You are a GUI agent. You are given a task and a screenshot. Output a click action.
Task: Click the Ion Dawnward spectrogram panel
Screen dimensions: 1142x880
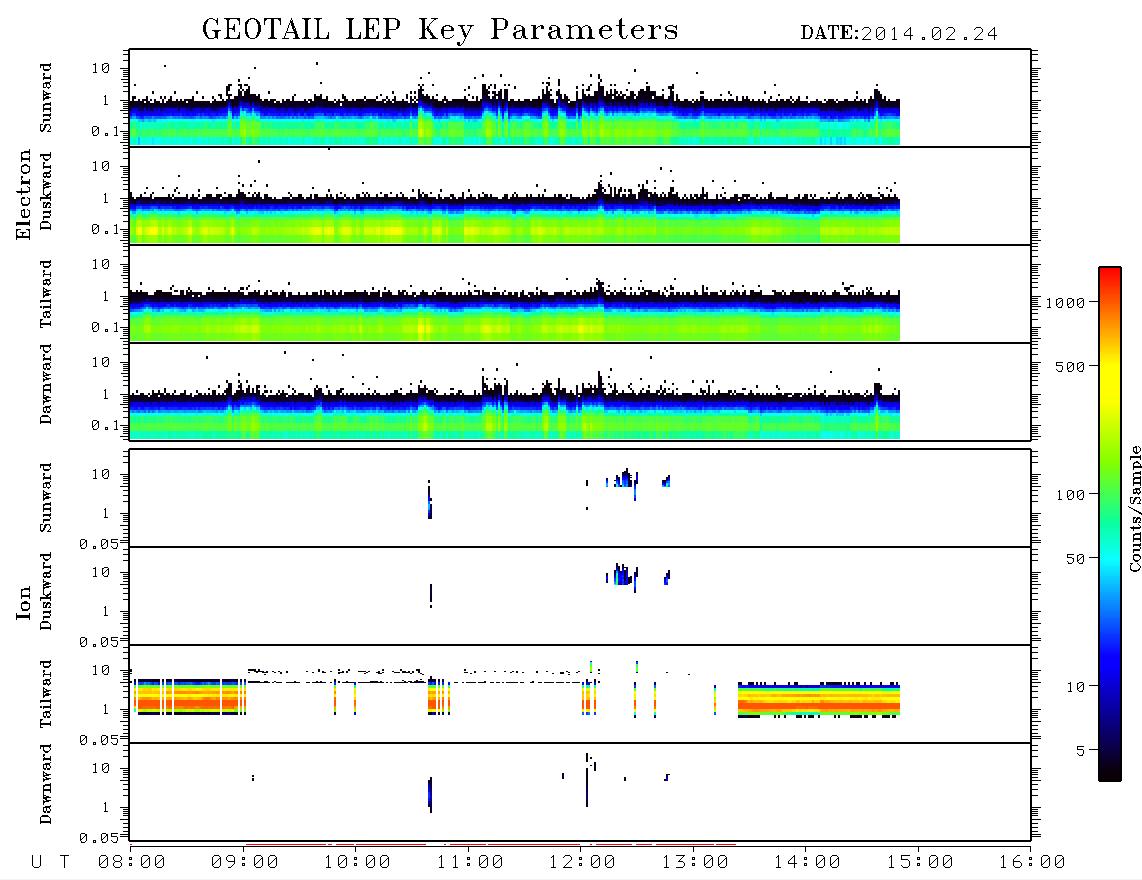(x=580, y=792)
